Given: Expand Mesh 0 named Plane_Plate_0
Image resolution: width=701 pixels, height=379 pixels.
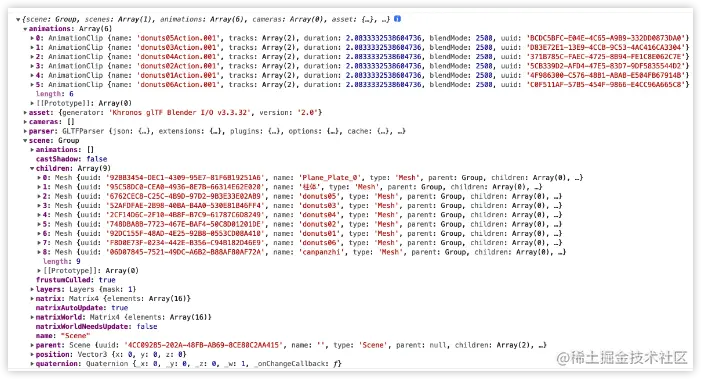Looking at the screenshot, I should 39,177.
